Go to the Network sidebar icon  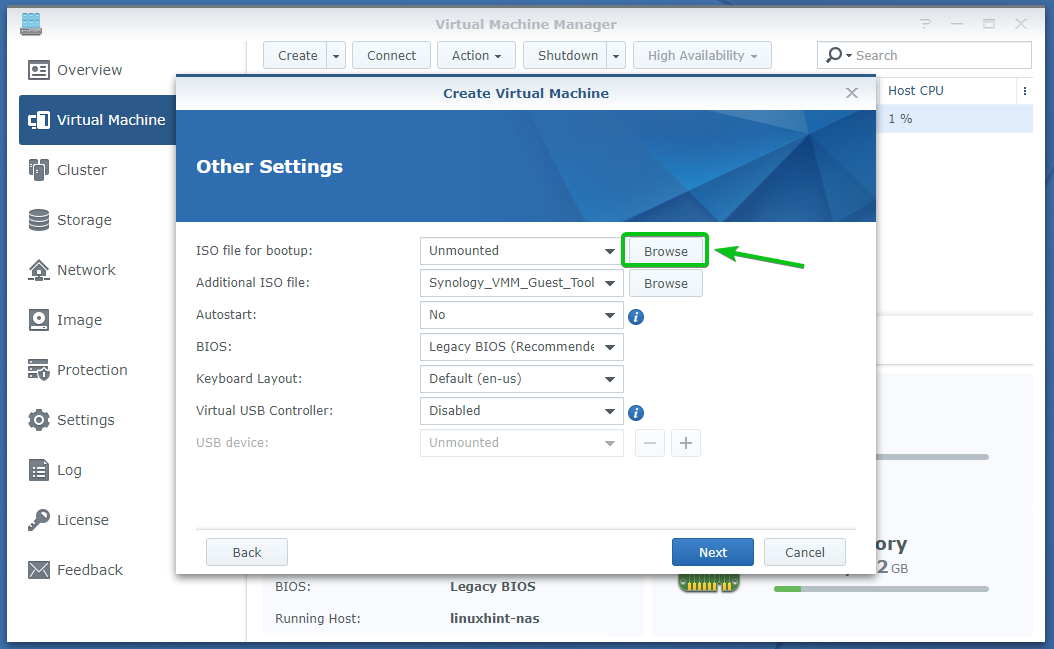point(39,270)
